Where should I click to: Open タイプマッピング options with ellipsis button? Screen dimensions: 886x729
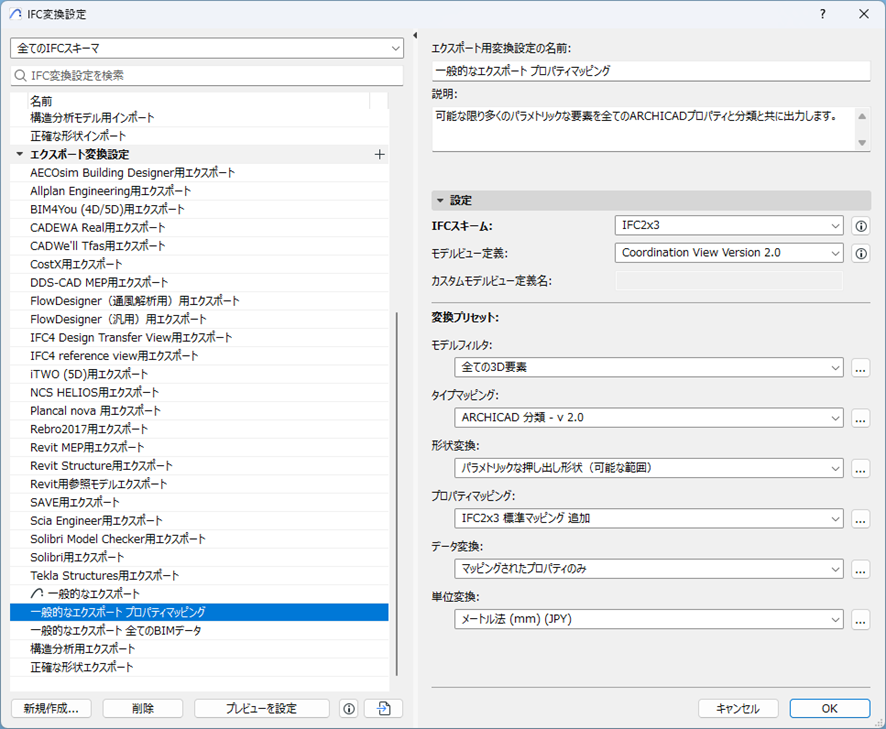(861, 418)
